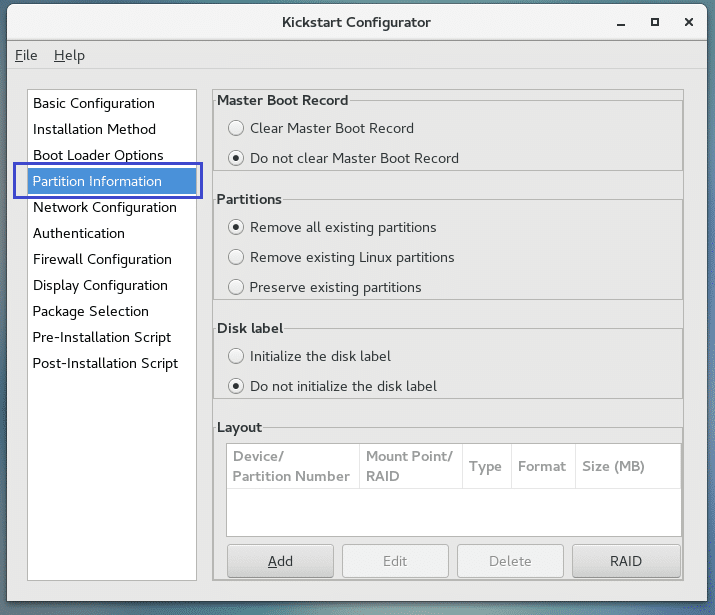This screenshot has height=615, width=715.
Task: Choose Preserve existing partitions option
Action: 236,287
